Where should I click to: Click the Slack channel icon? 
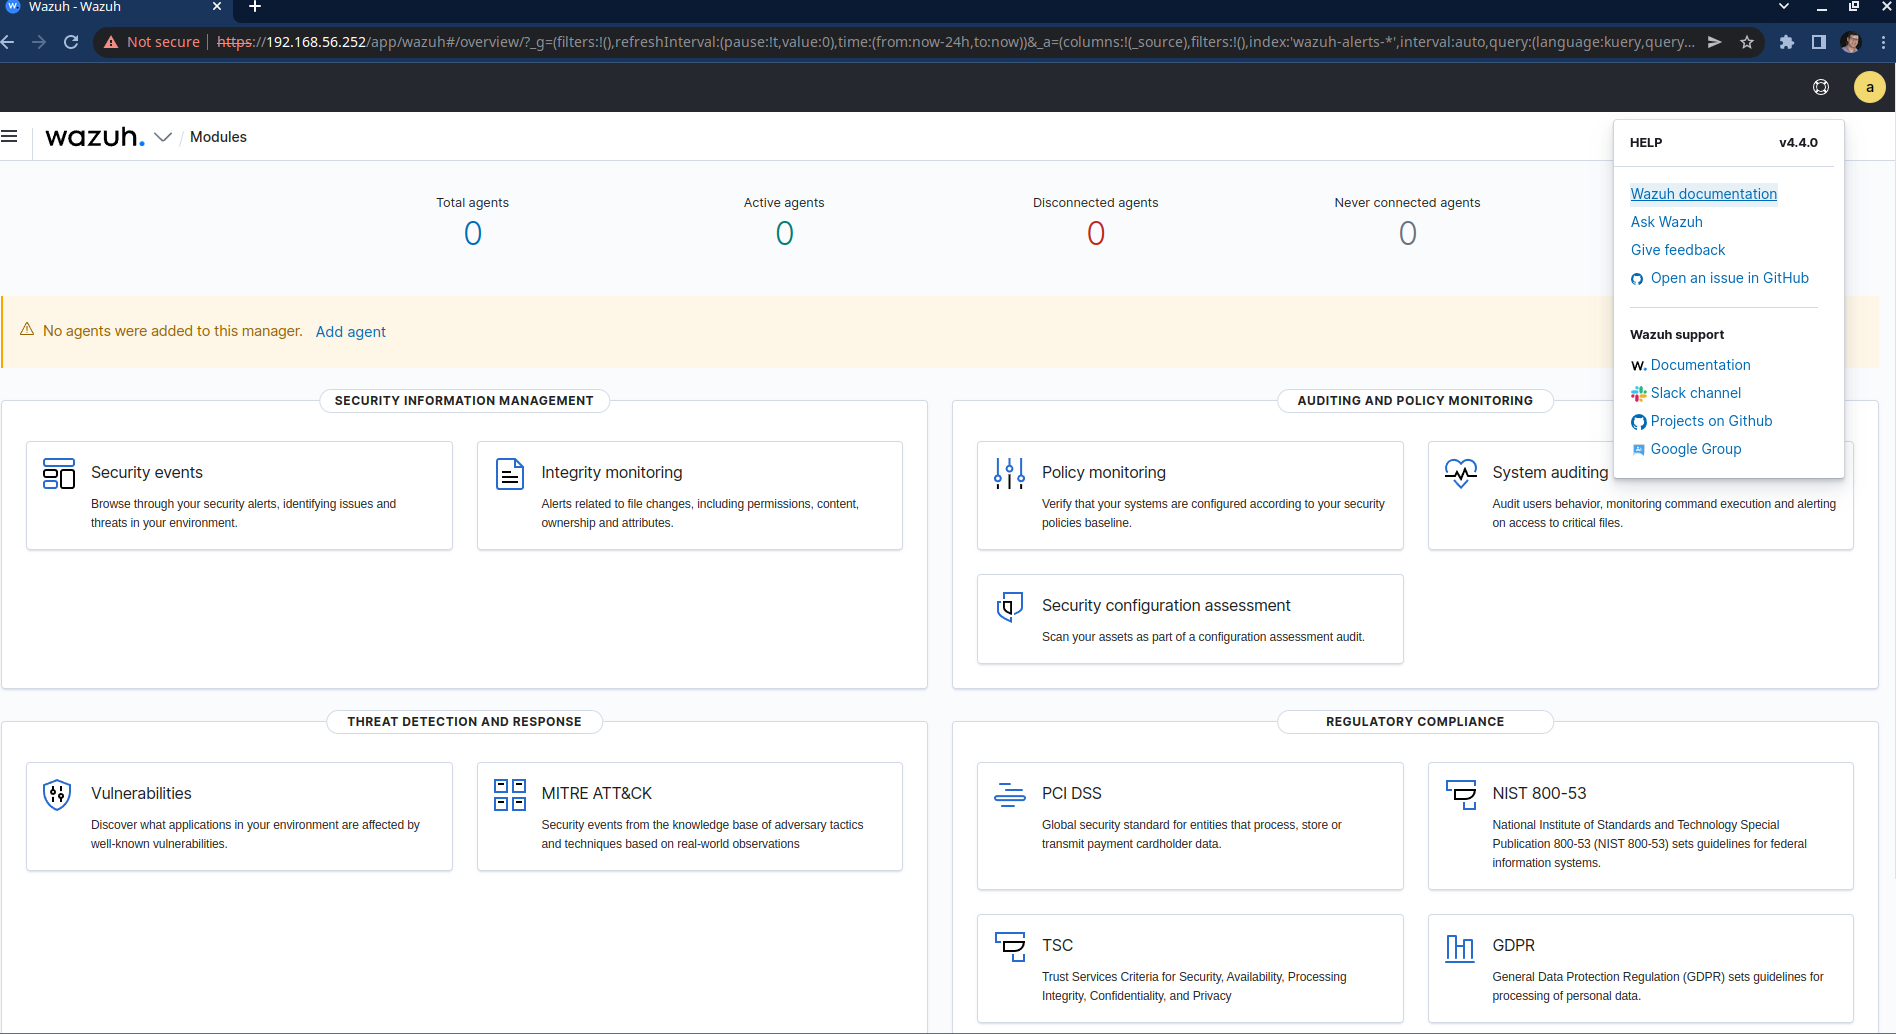pos(1639,393)
